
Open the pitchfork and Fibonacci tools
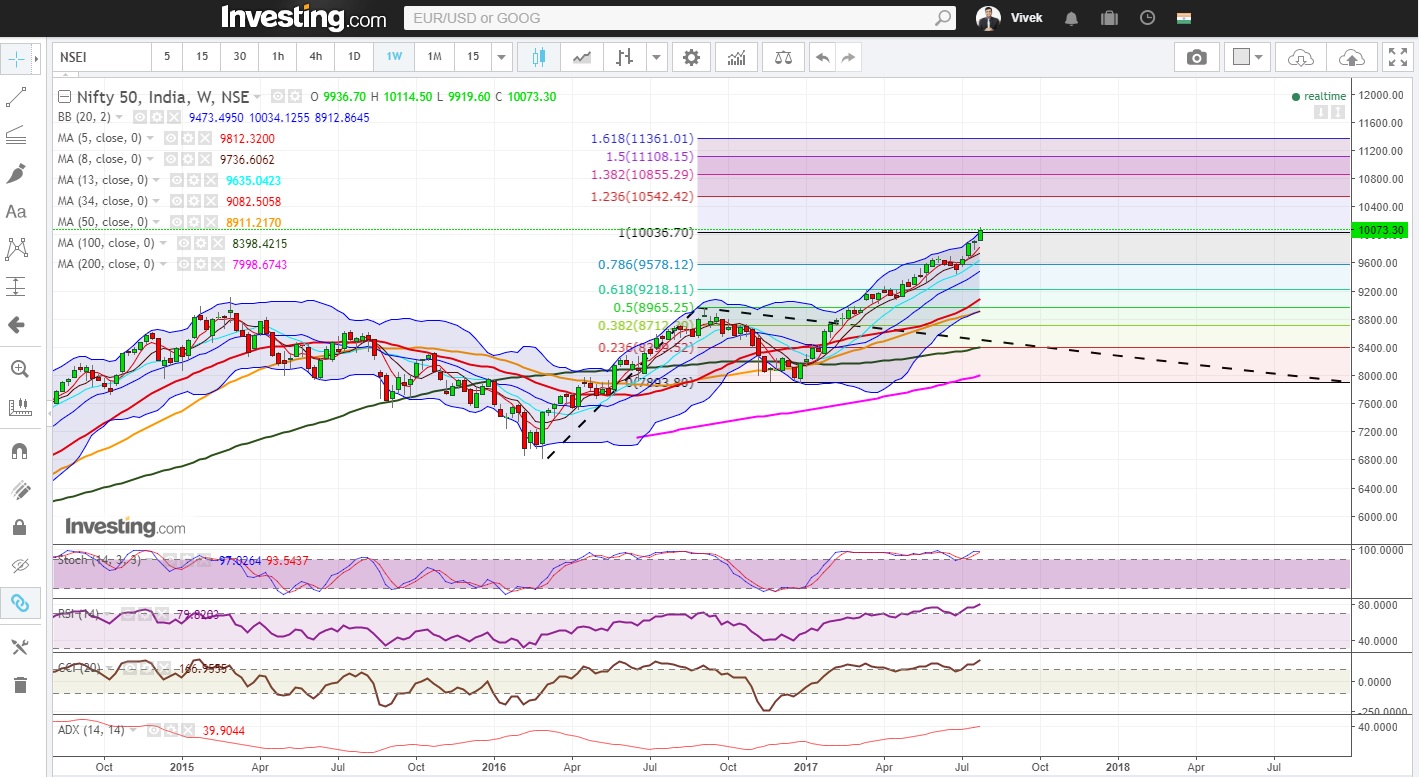[x=16, y=135]
